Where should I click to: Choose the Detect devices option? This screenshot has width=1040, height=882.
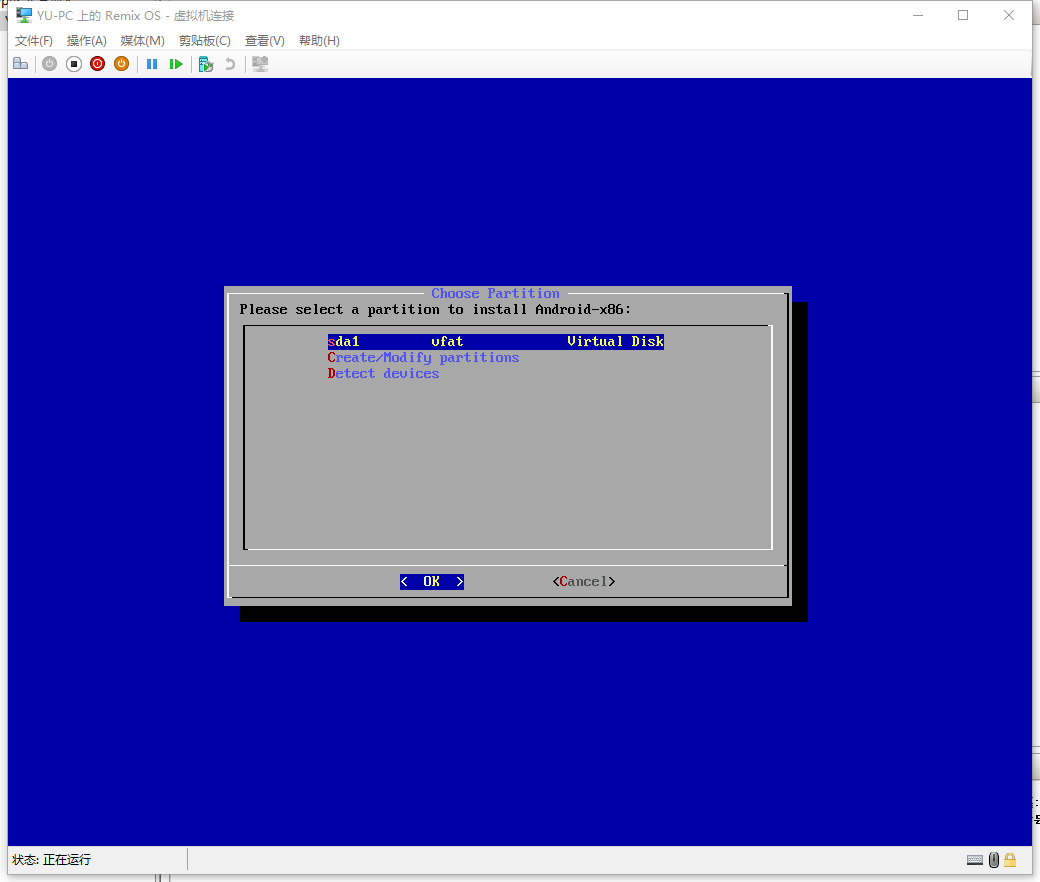383,374
